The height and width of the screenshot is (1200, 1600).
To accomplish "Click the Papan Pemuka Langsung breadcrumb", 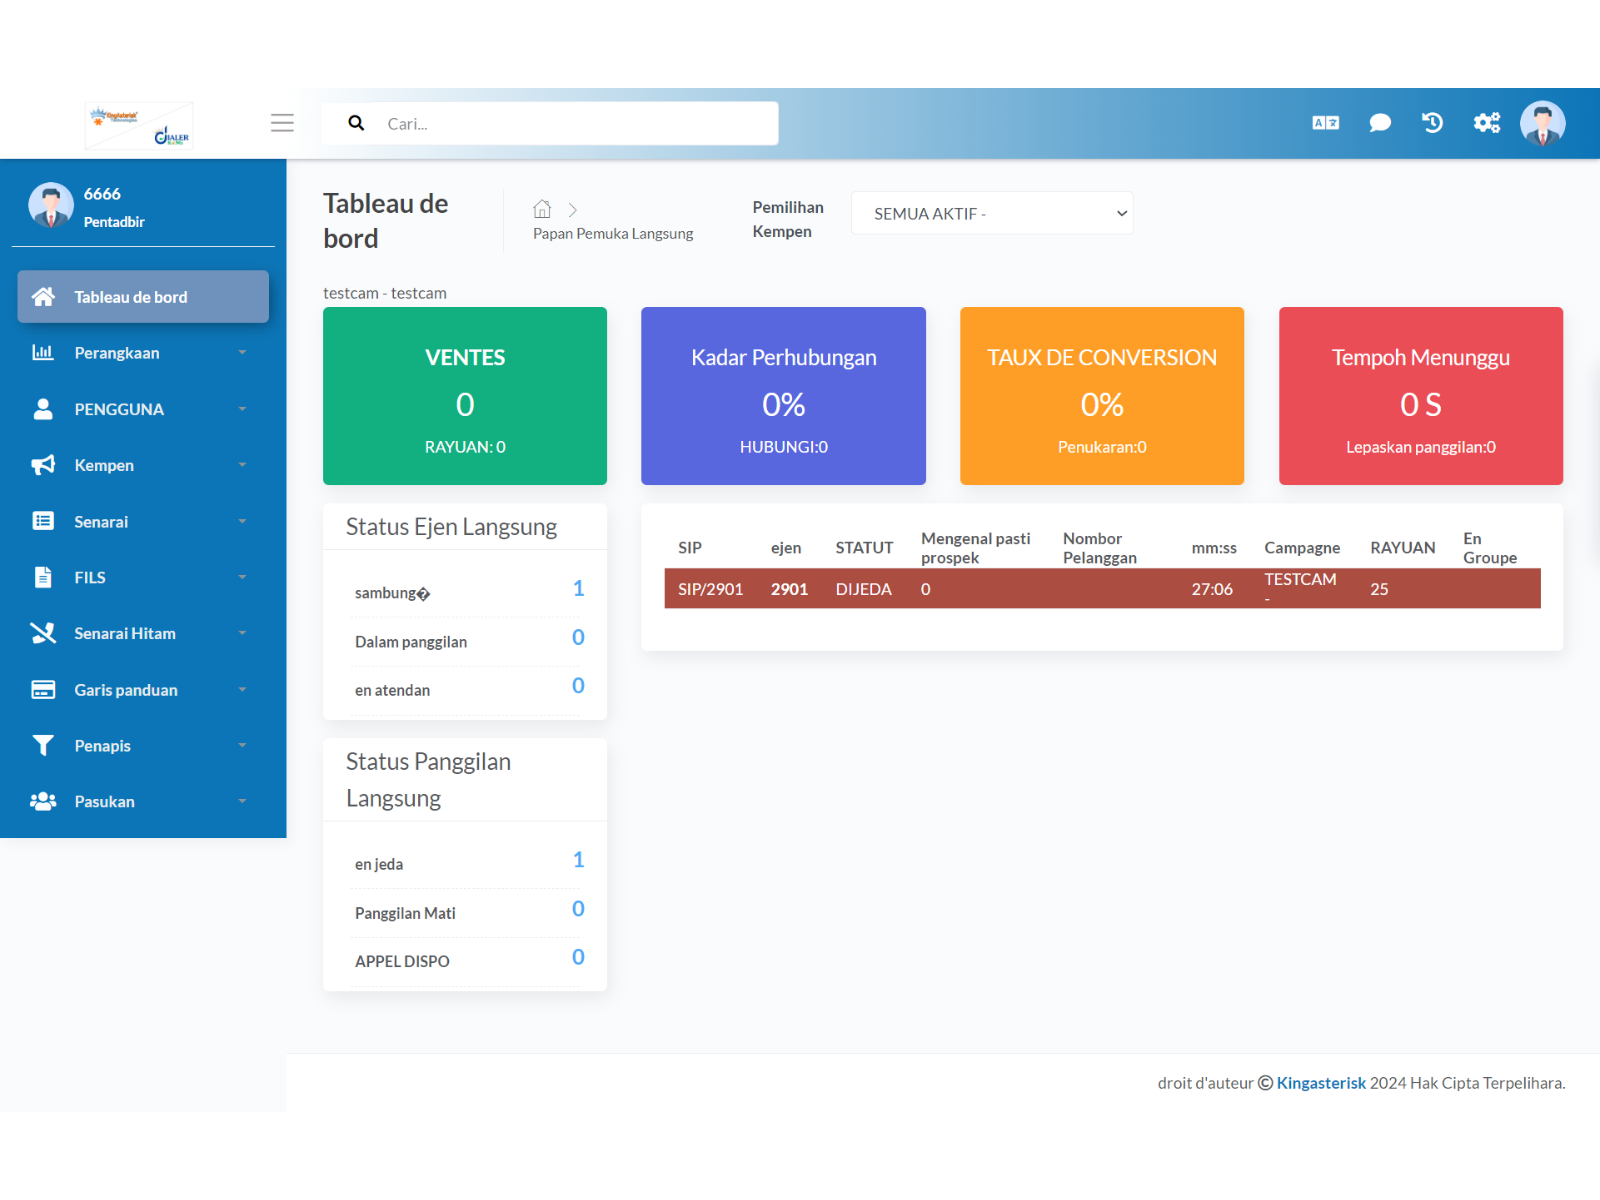I will (x=613, y=233).
